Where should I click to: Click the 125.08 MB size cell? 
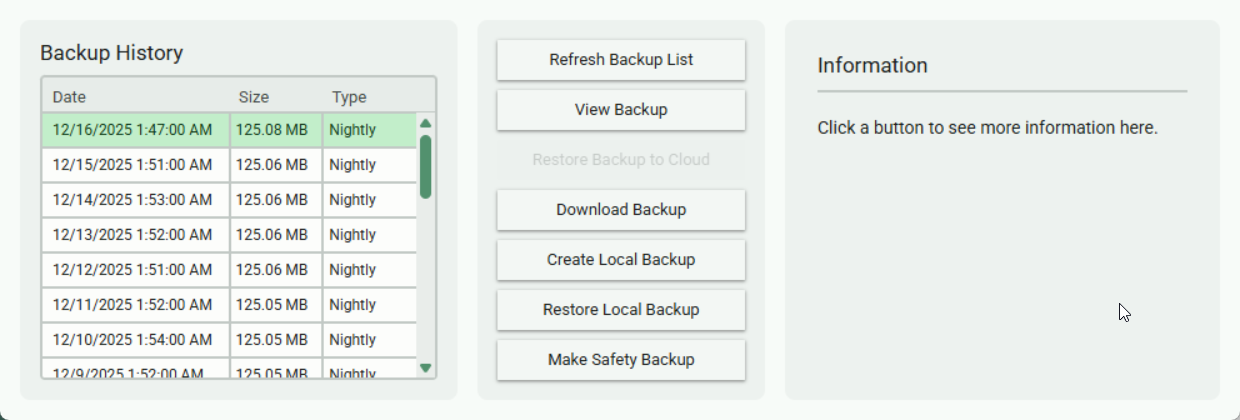tap(272, 130)
